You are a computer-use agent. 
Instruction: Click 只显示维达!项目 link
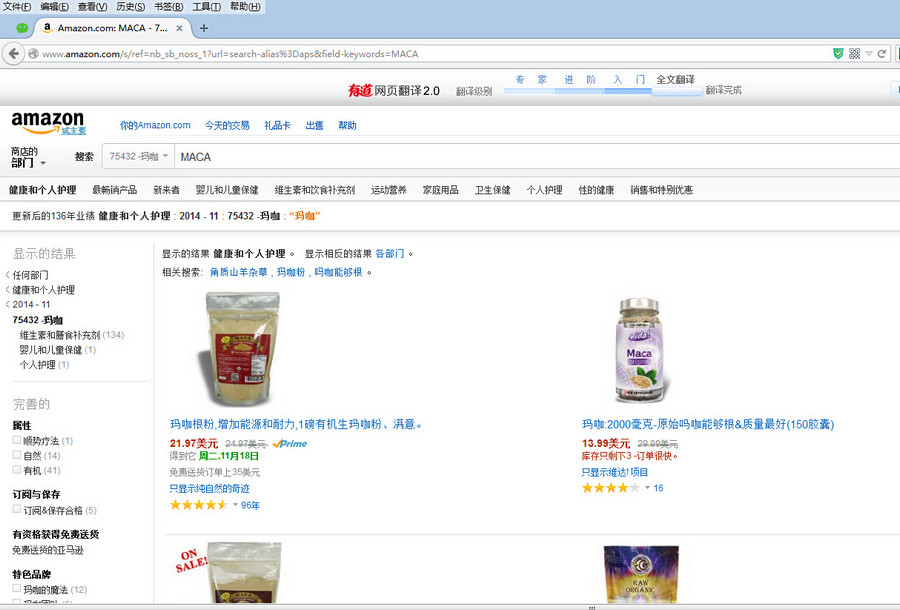pyautogui.click(x=614, y=472)
